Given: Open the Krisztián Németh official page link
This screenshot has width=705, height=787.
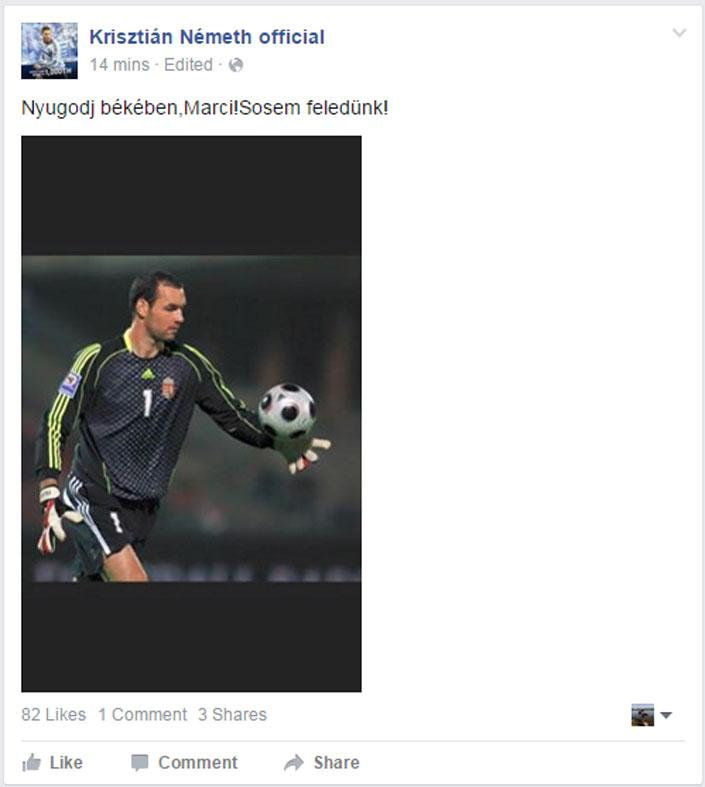Looking at the screenshot, I should 207,37.
